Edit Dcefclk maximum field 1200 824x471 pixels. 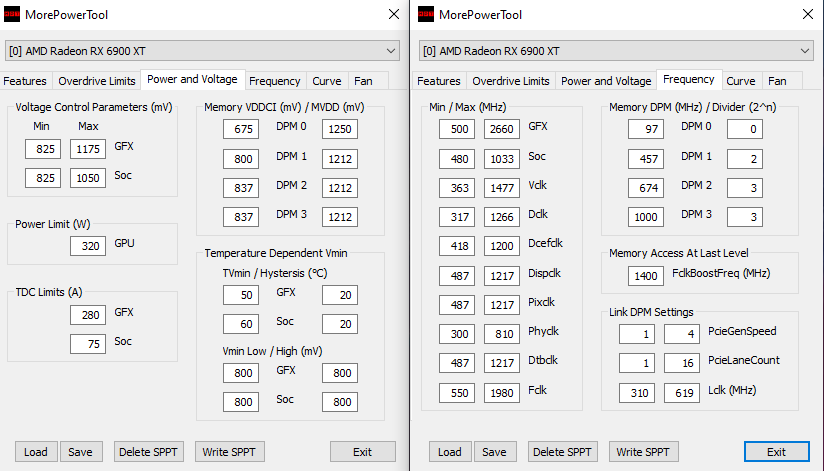502,246
